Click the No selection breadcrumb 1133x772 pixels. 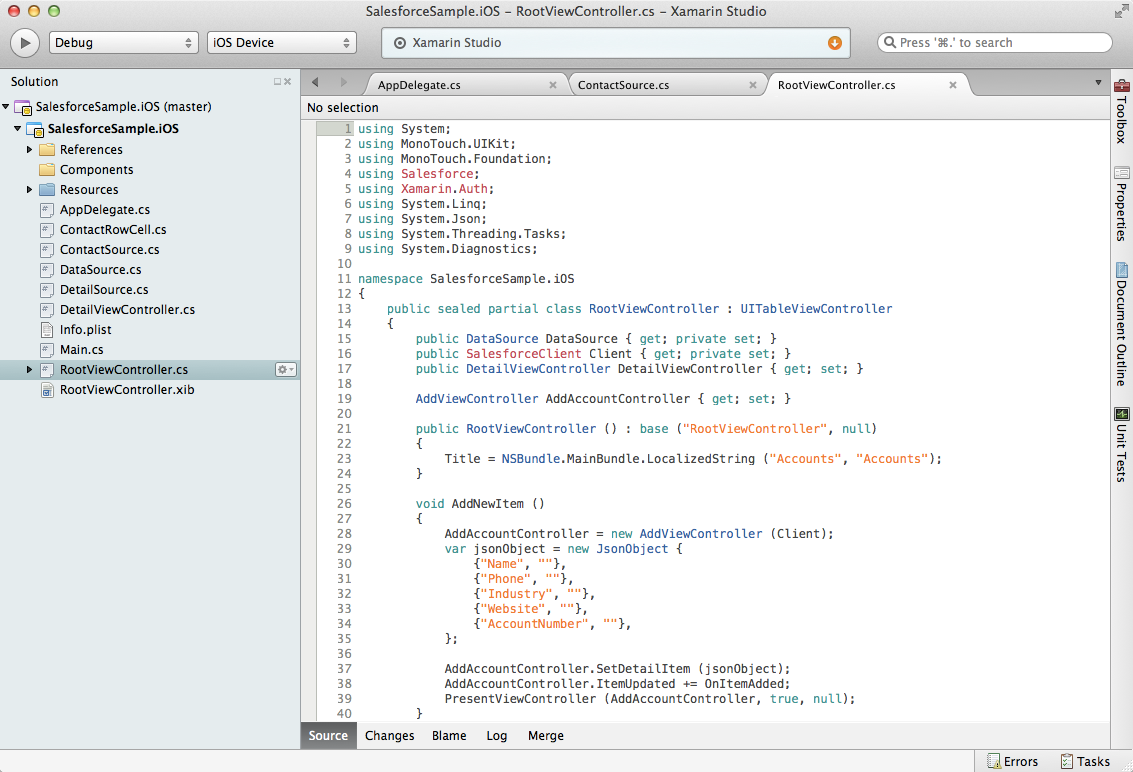343,108
